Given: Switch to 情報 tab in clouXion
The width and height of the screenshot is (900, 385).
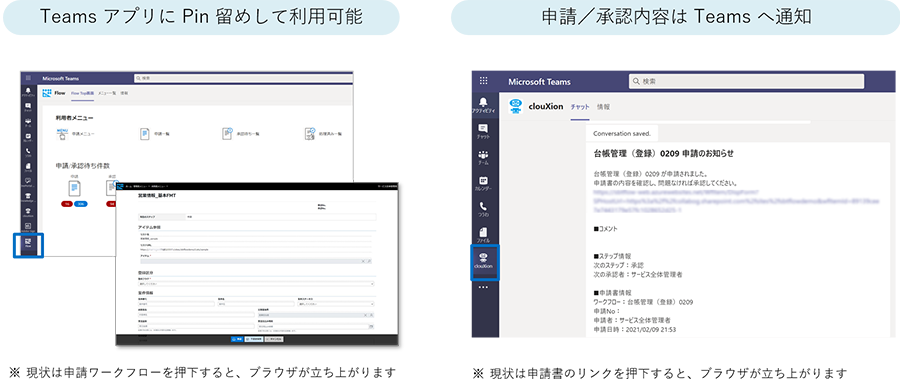Looking at the screenshot, I should (603, 107).
